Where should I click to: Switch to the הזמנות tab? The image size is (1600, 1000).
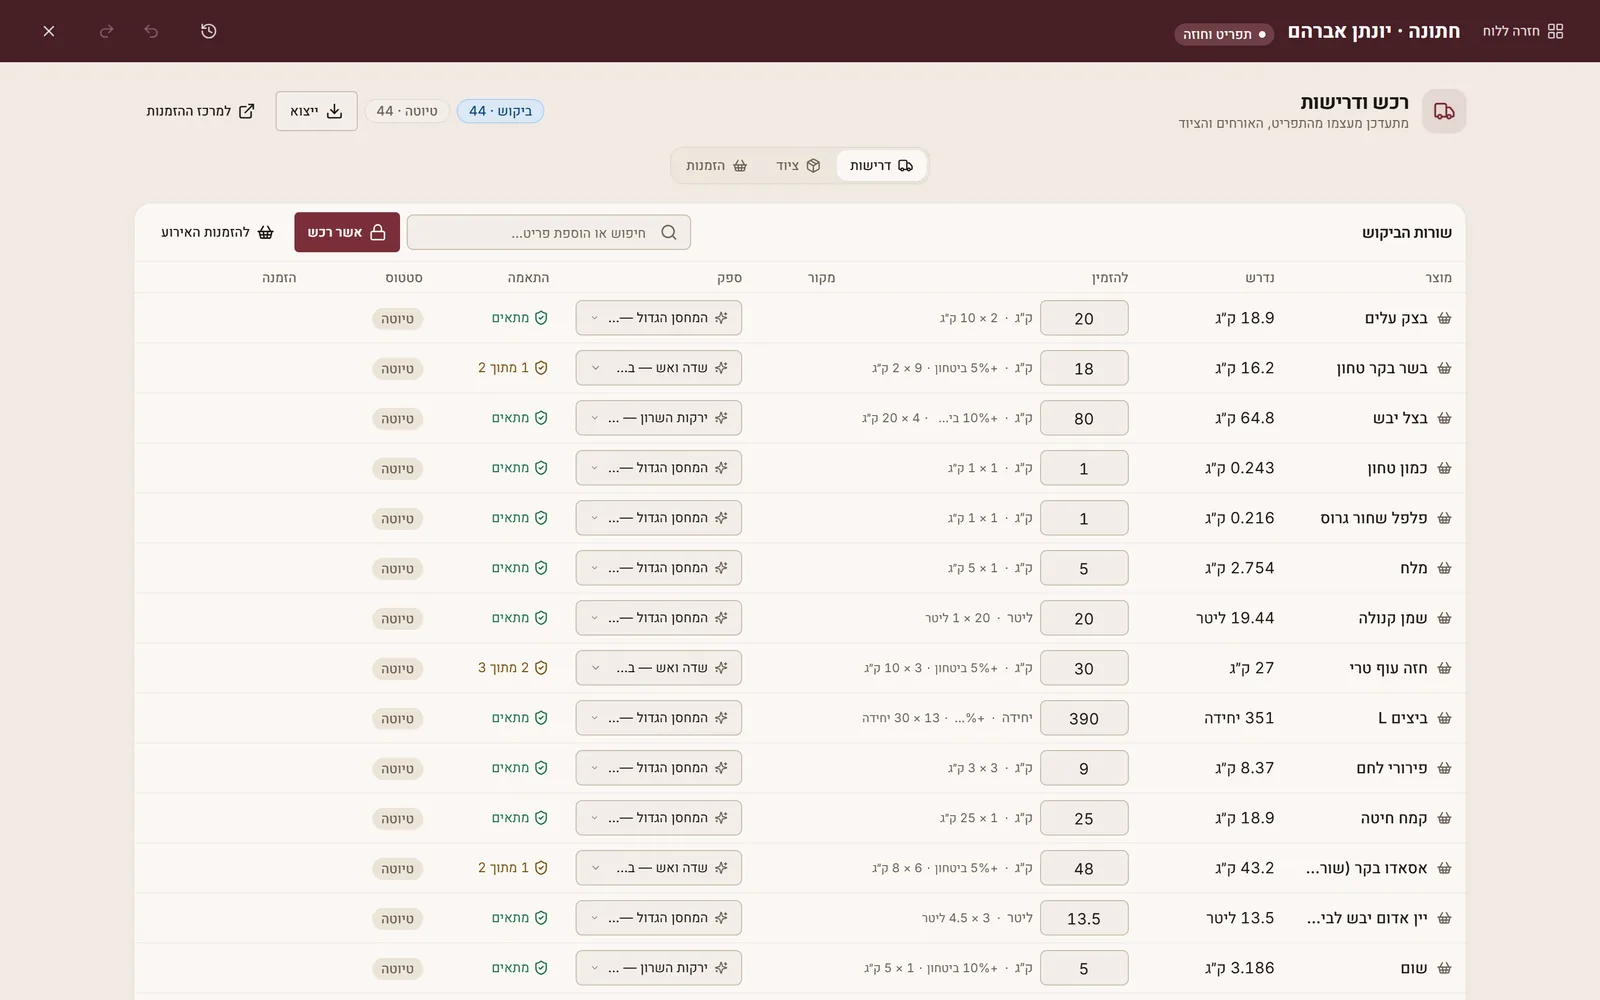click(x=716, y=166)
